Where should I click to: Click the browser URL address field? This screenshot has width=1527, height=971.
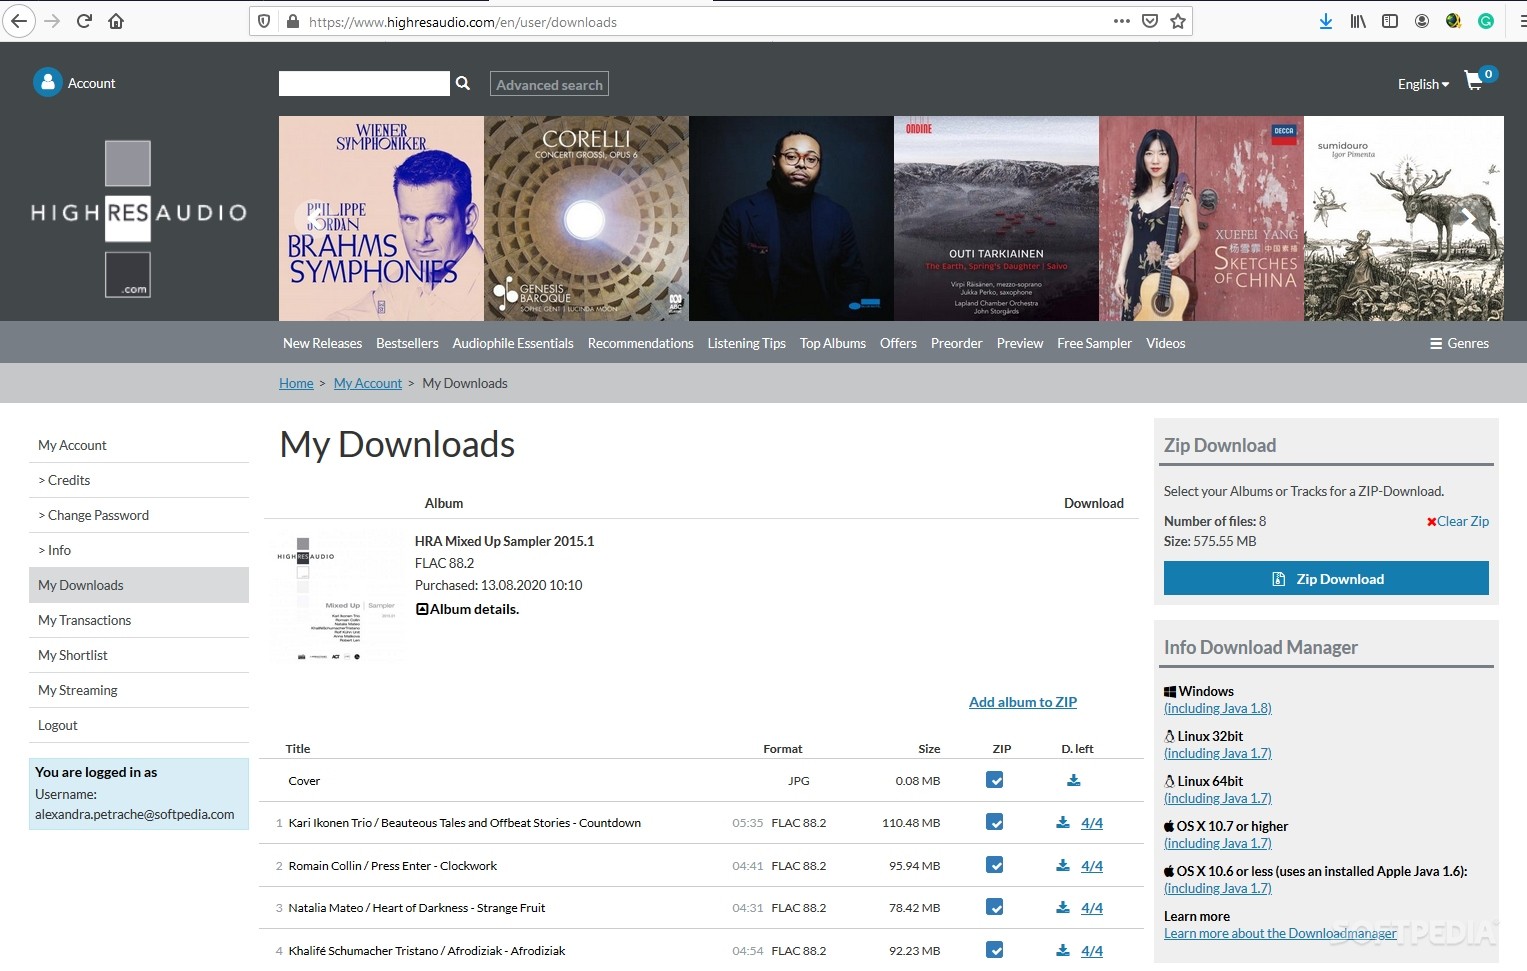click(705, 21)
